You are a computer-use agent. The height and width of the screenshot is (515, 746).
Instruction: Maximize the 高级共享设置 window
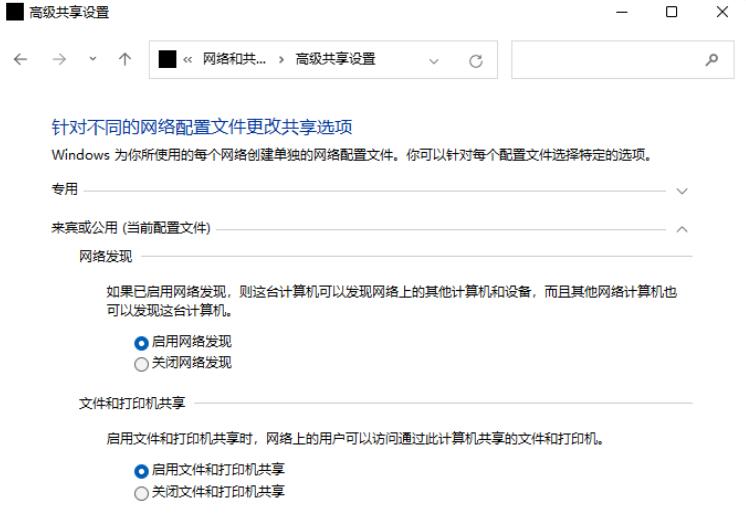click(x=671, y=11)
